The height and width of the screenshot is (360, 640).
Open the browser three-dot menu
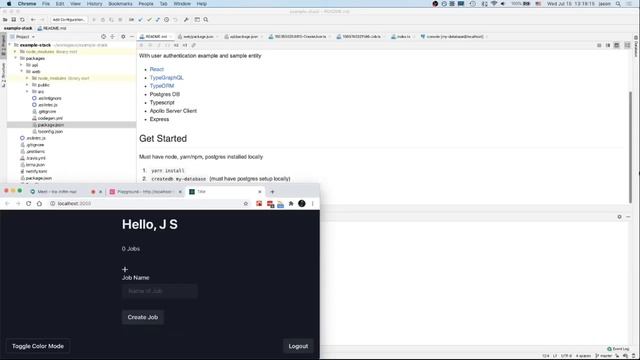coord(313,203)
